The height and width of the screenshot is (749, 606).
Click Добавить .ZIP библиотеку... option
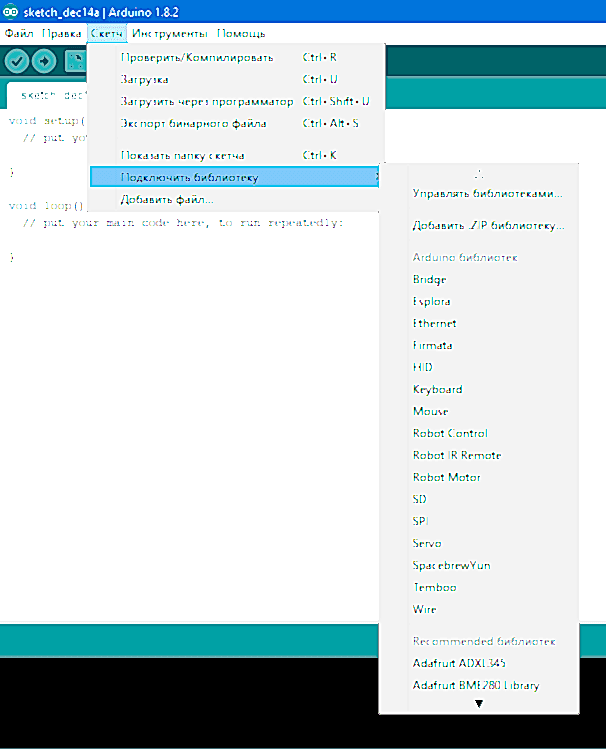pyautogui.click(x=488, y=226)
